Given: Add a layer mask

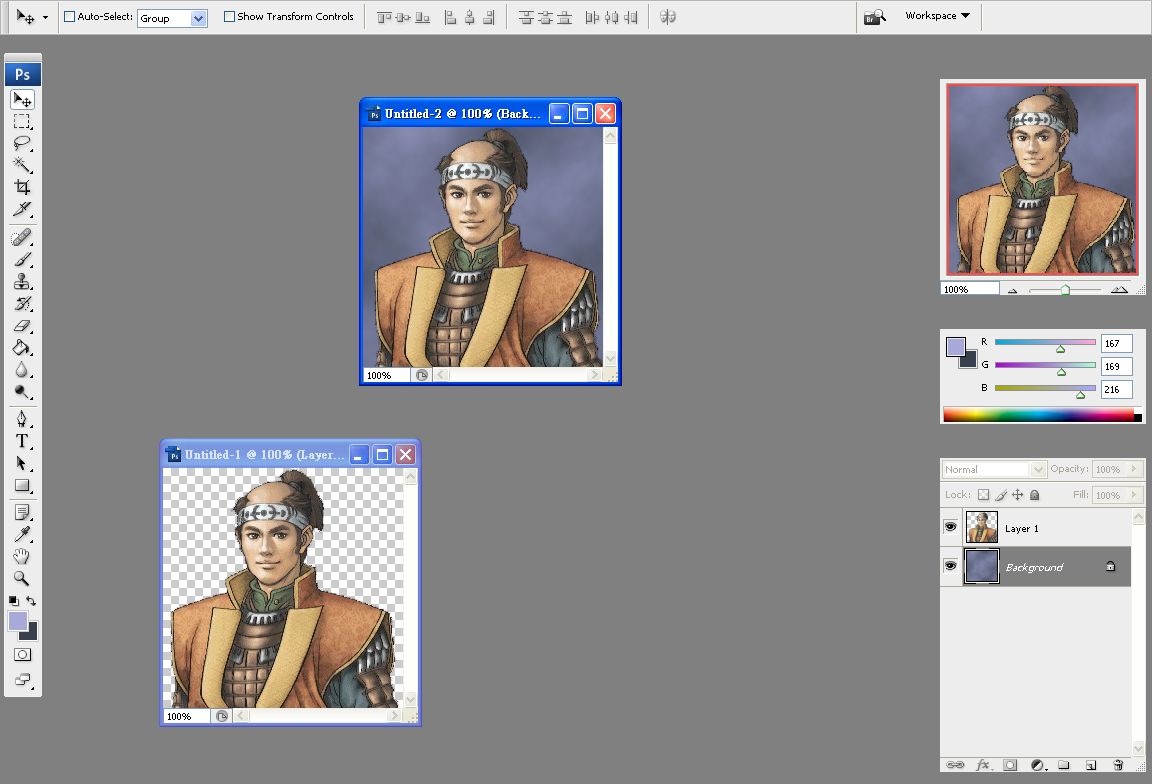Looking at the screenshot, I should tap(1010, 765).
